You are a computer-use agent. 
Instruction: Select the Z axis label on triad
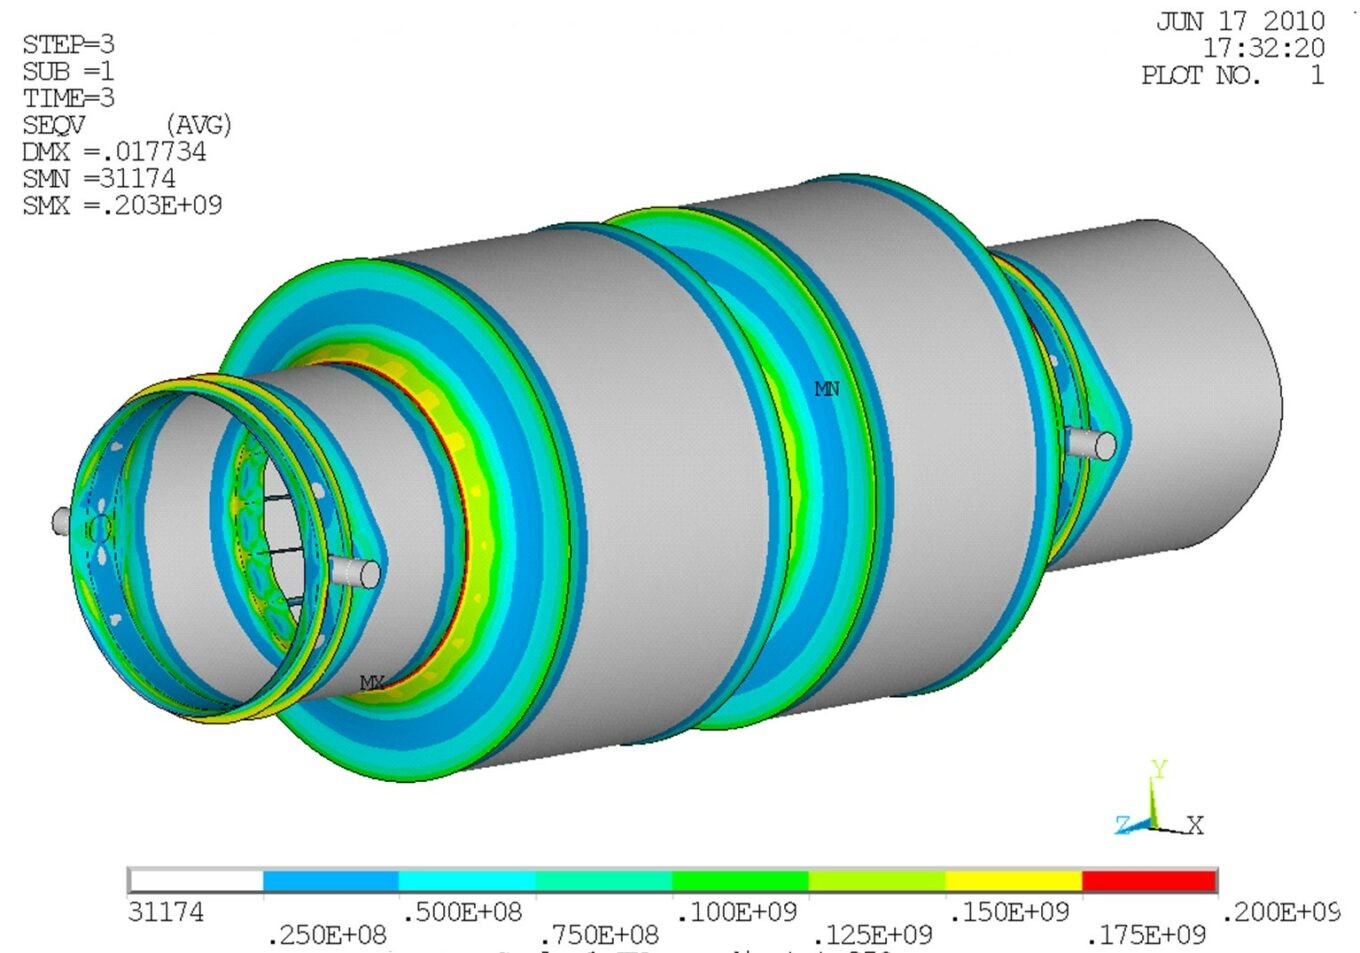tap(1123, 825)
